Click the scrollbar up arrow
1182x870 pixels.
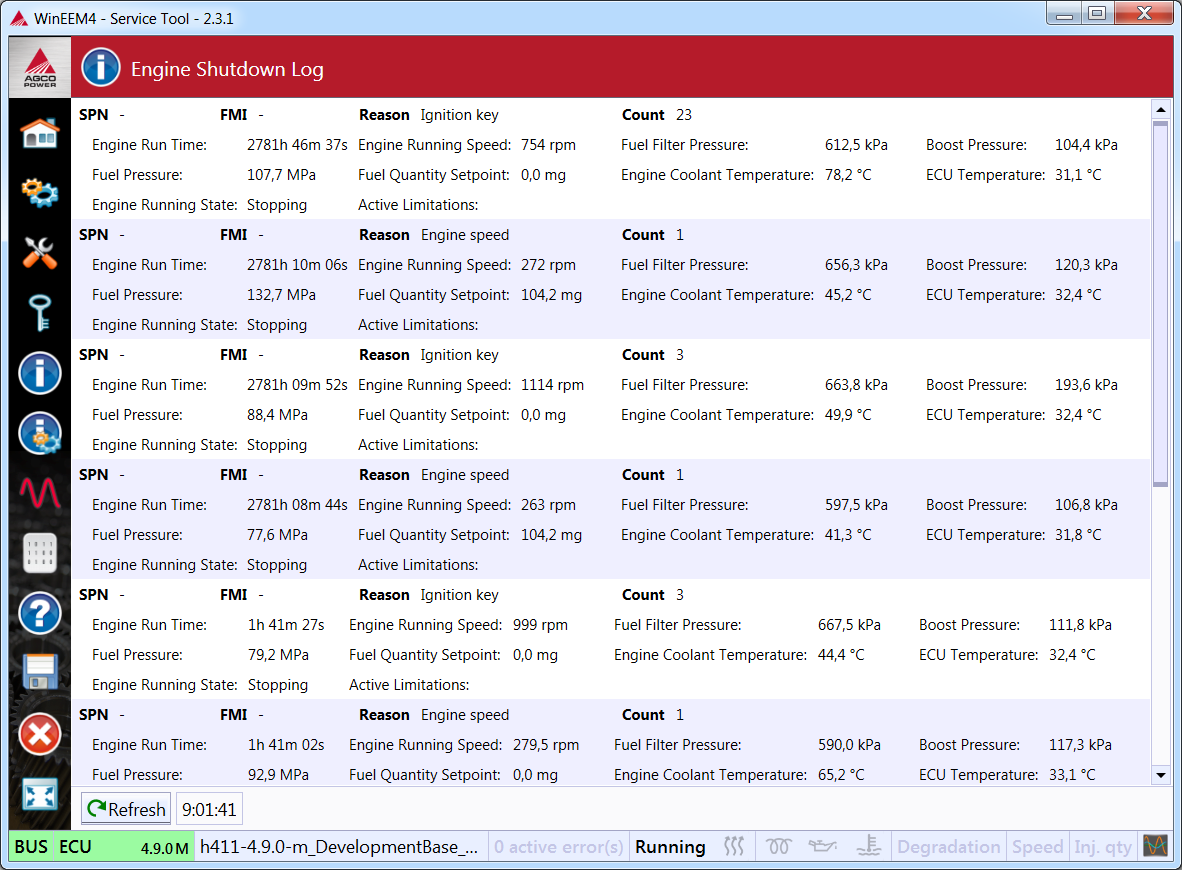(1160, 110)
